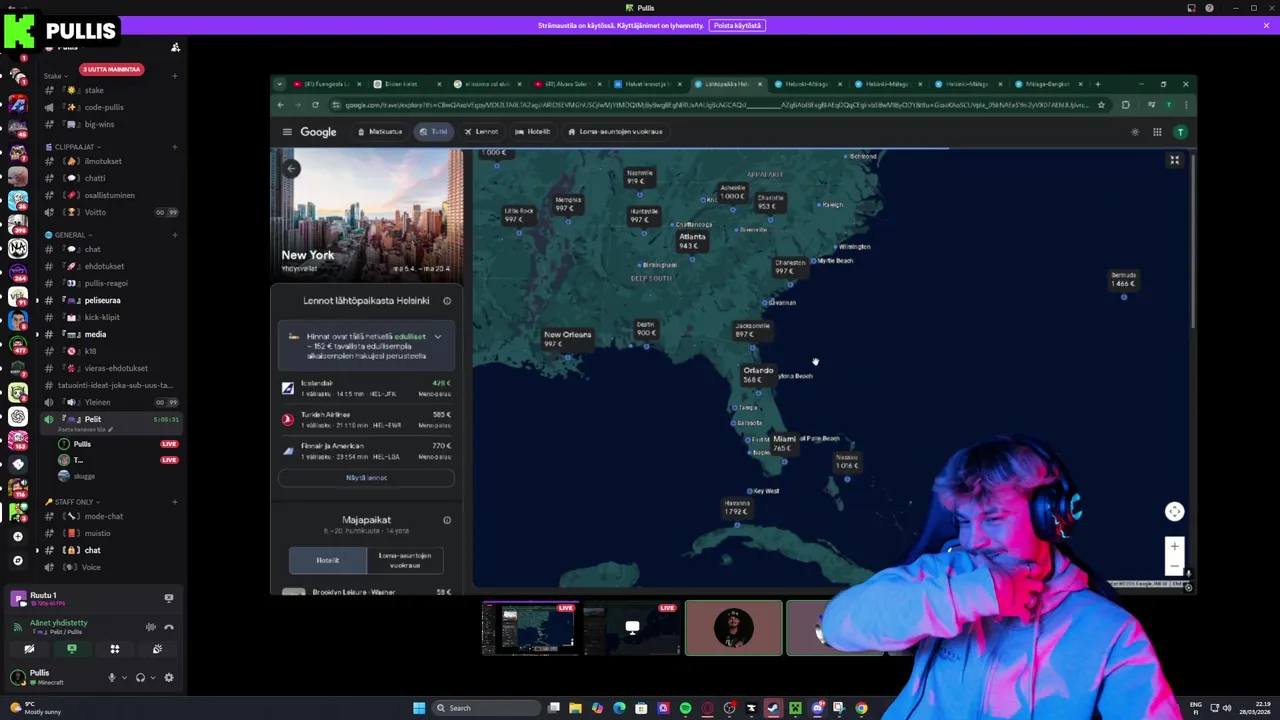Open the Windows Start menu
Screen dimensions: 1280x720
tap(419, 708)
